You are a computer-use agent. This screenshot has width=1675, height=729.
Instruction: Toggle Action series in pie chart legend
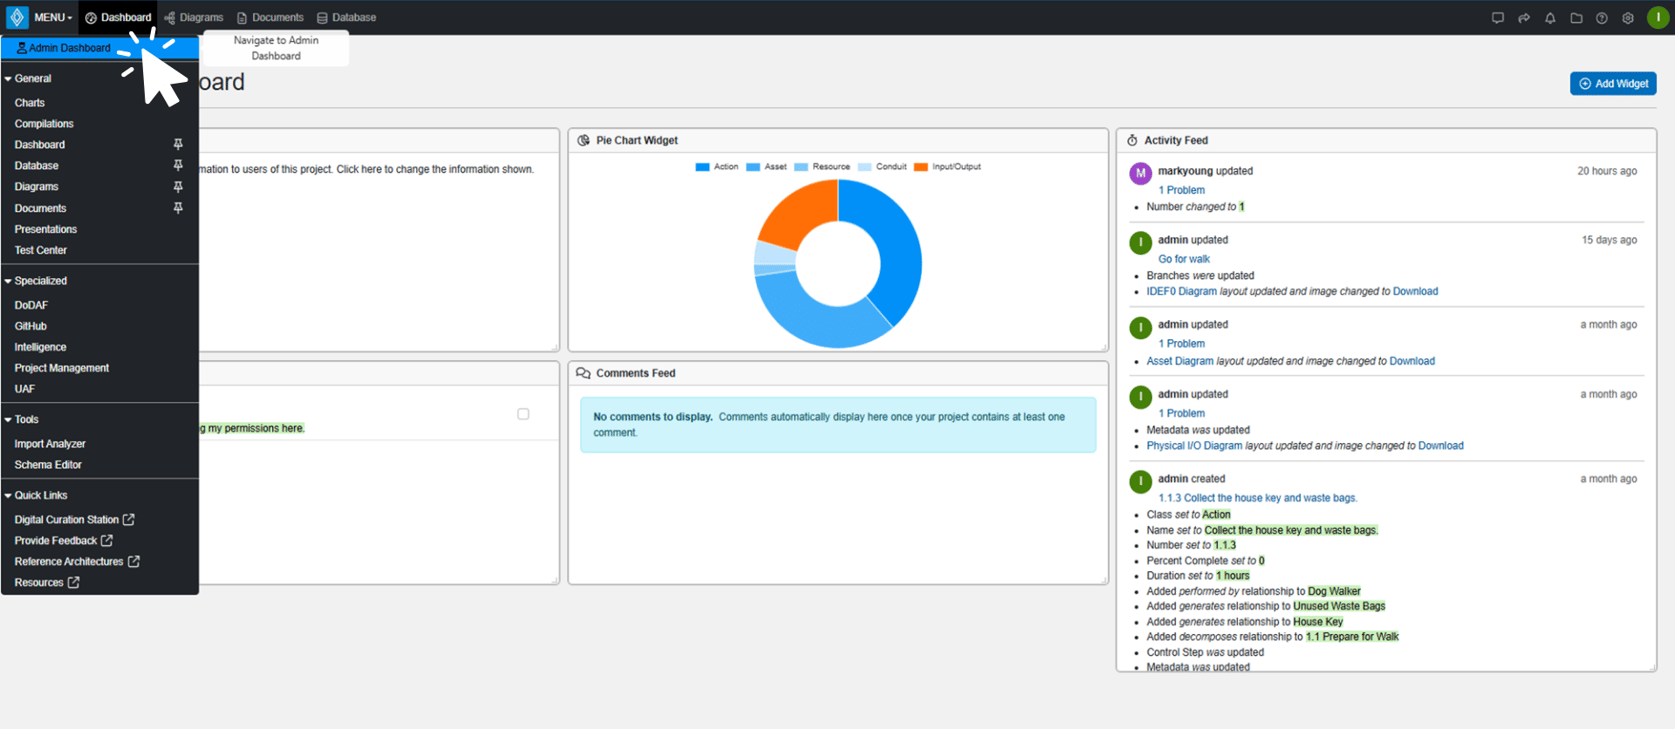pyautogui.click(x=717, y=167)
